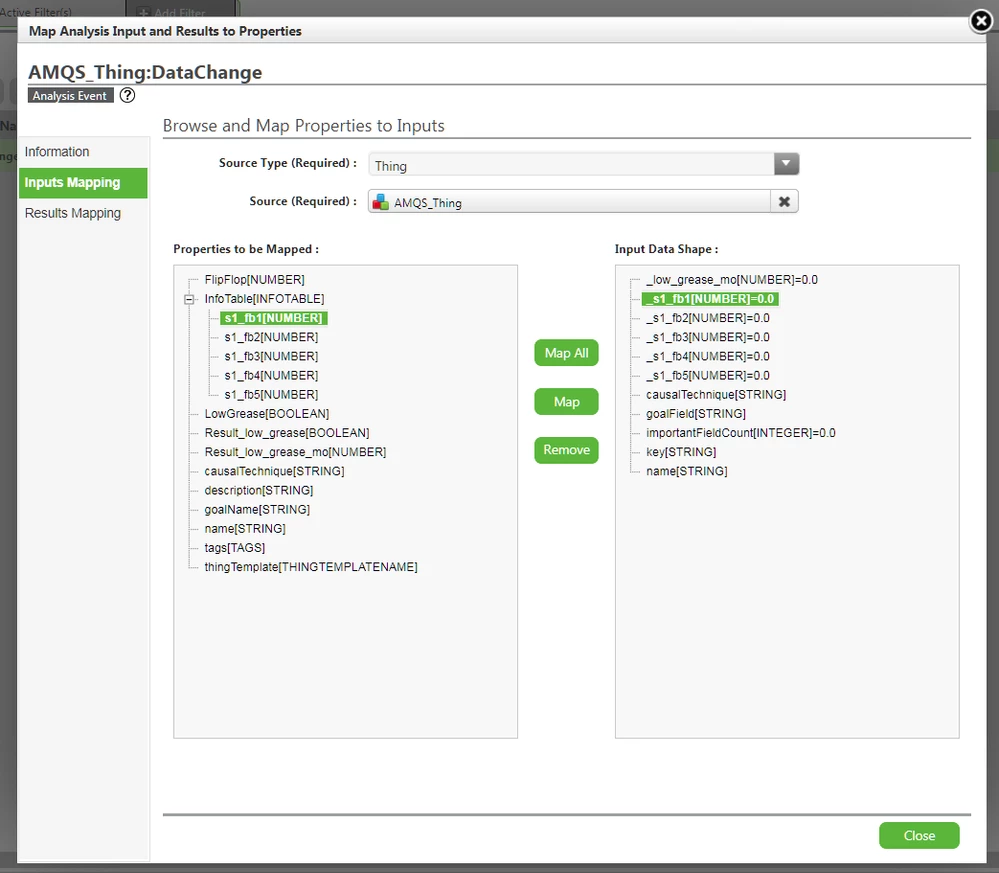The height and width of the screenshot is (873, 999).
Task: Select name[STRING] in properties list
Action: tap(245, 528)
